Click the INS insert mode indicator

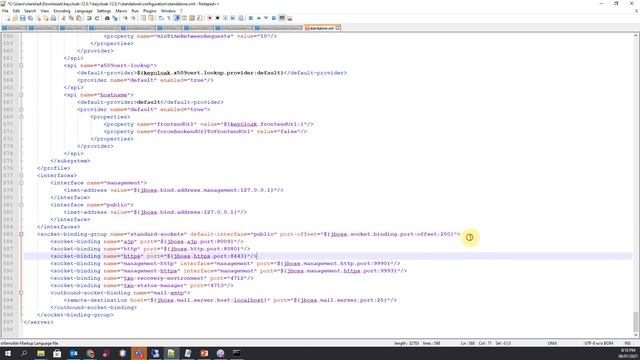click(628, 343)
